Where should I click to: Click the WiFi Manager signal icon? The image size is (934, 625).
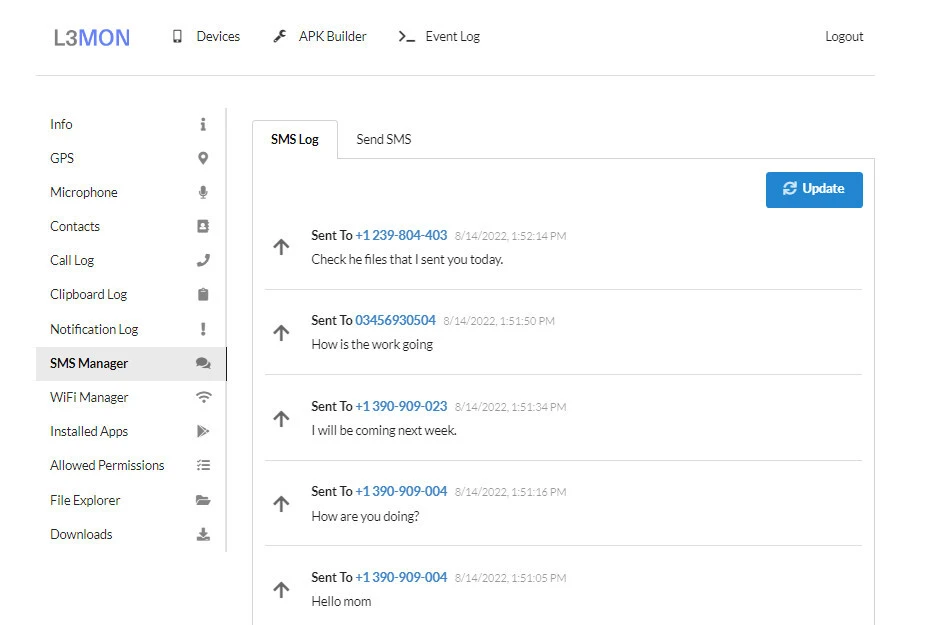tap(203, 397)
